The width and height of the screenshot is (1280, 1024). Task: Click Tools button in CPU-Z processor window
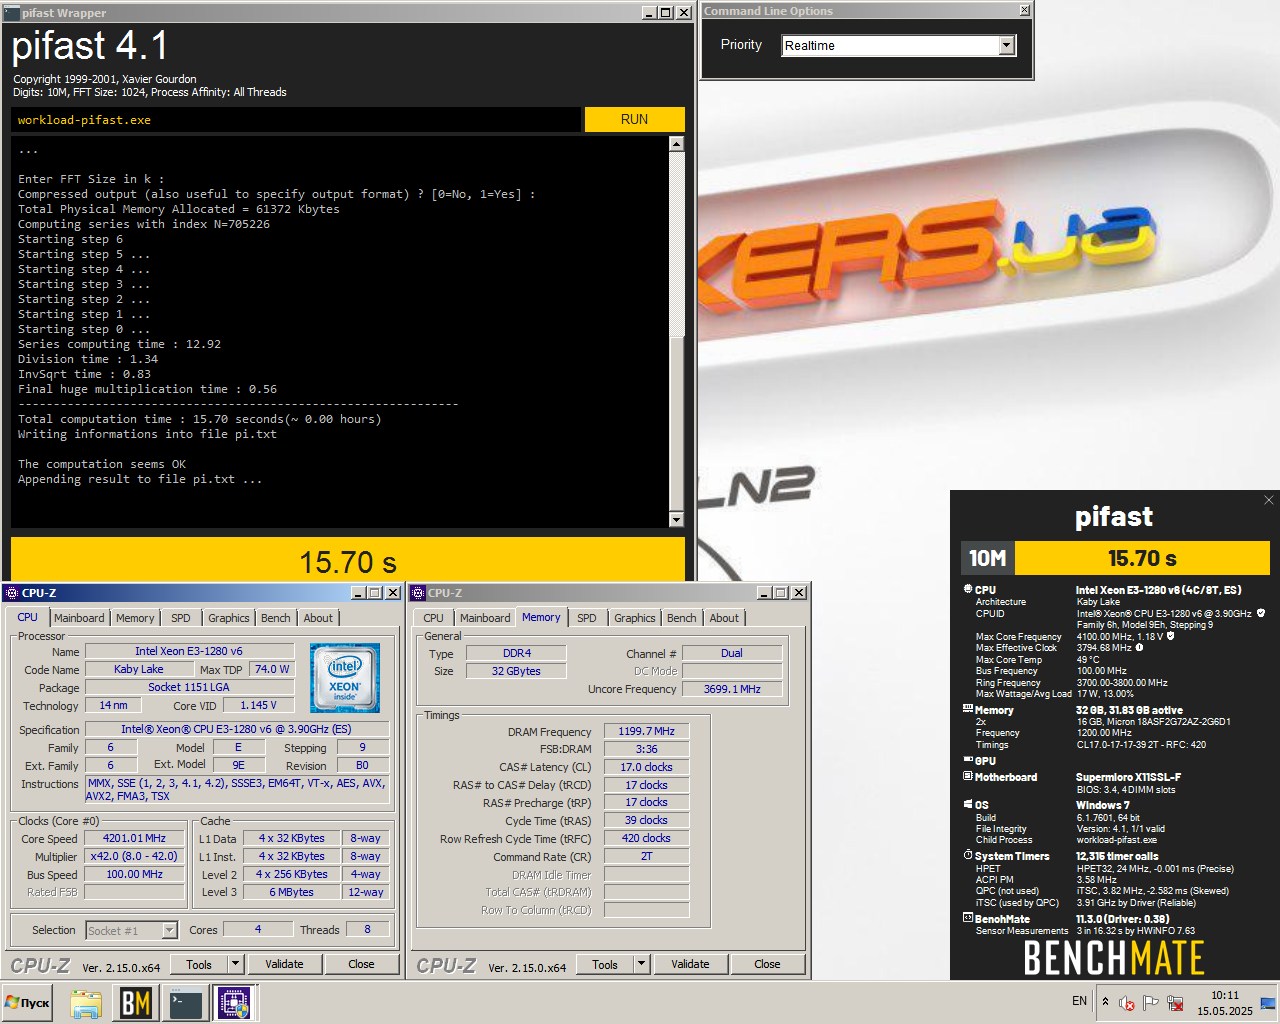click(x=199, y=964)
